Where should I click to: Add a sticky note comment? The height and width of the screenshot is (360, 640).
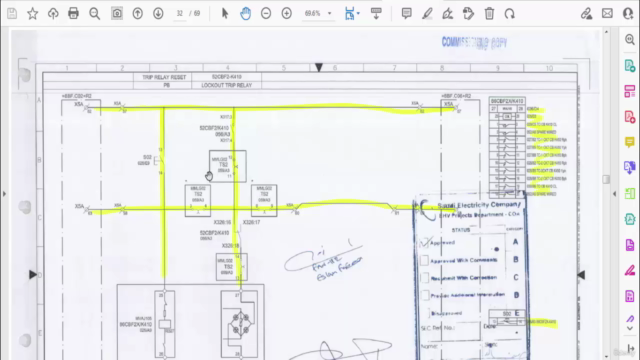[x=407, y=13]
